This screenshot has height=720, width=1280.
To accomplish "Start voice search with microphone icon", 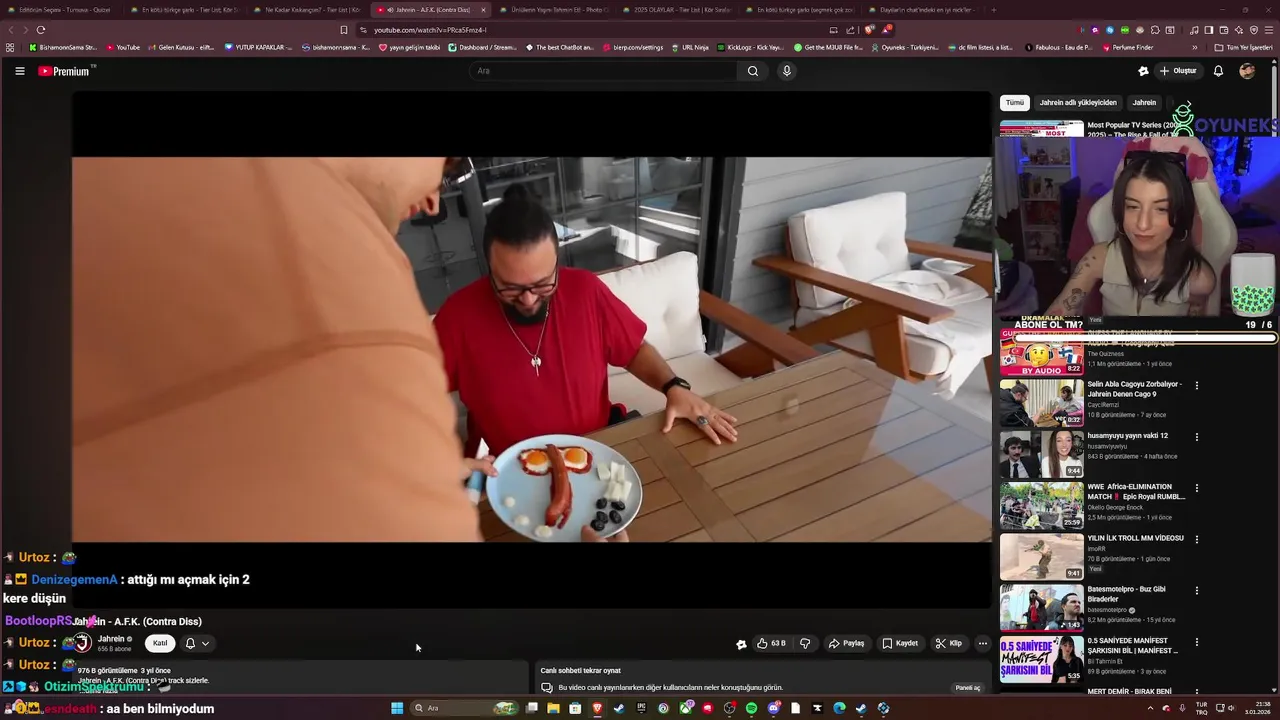I will (787, 71).
